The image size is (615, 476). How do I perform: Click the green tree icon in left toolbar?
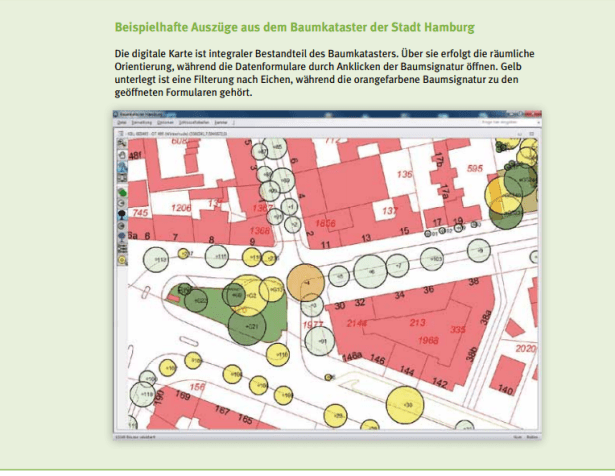(x=121, y=190)
